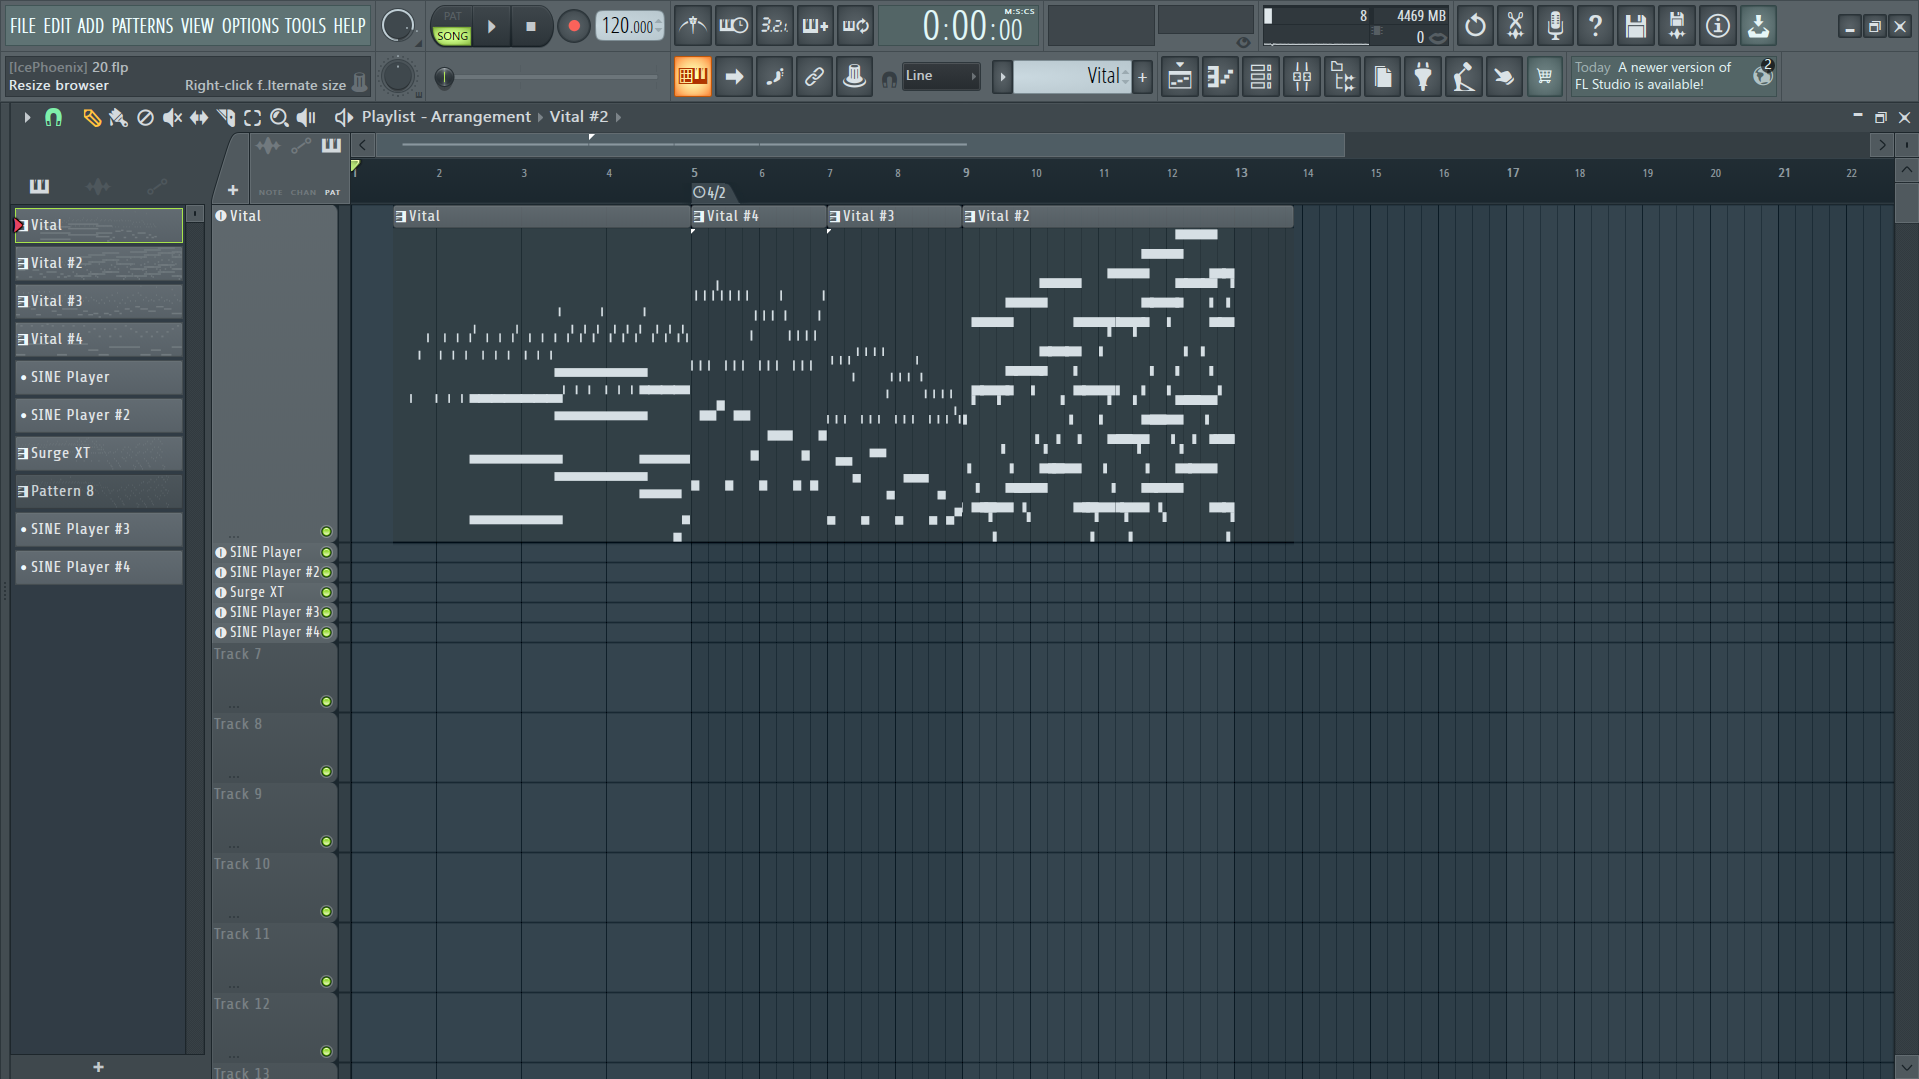
Task: Toggle the chain-link note grouping icon
Action: [x=815, y=77]
